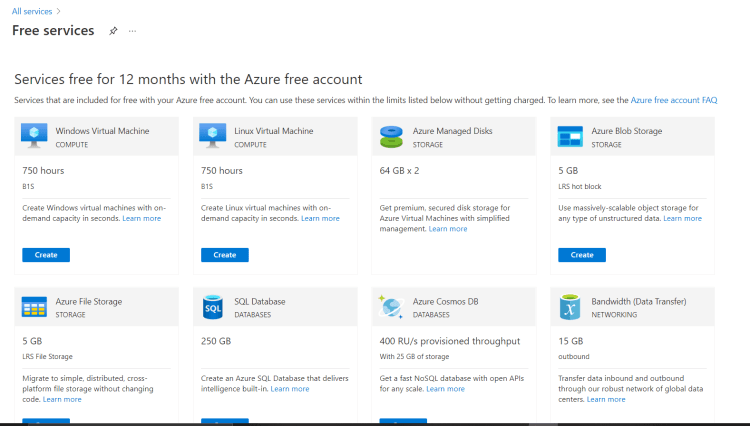
Task: Go back to All services breadcrumb
Action: [x=32, y=11]
